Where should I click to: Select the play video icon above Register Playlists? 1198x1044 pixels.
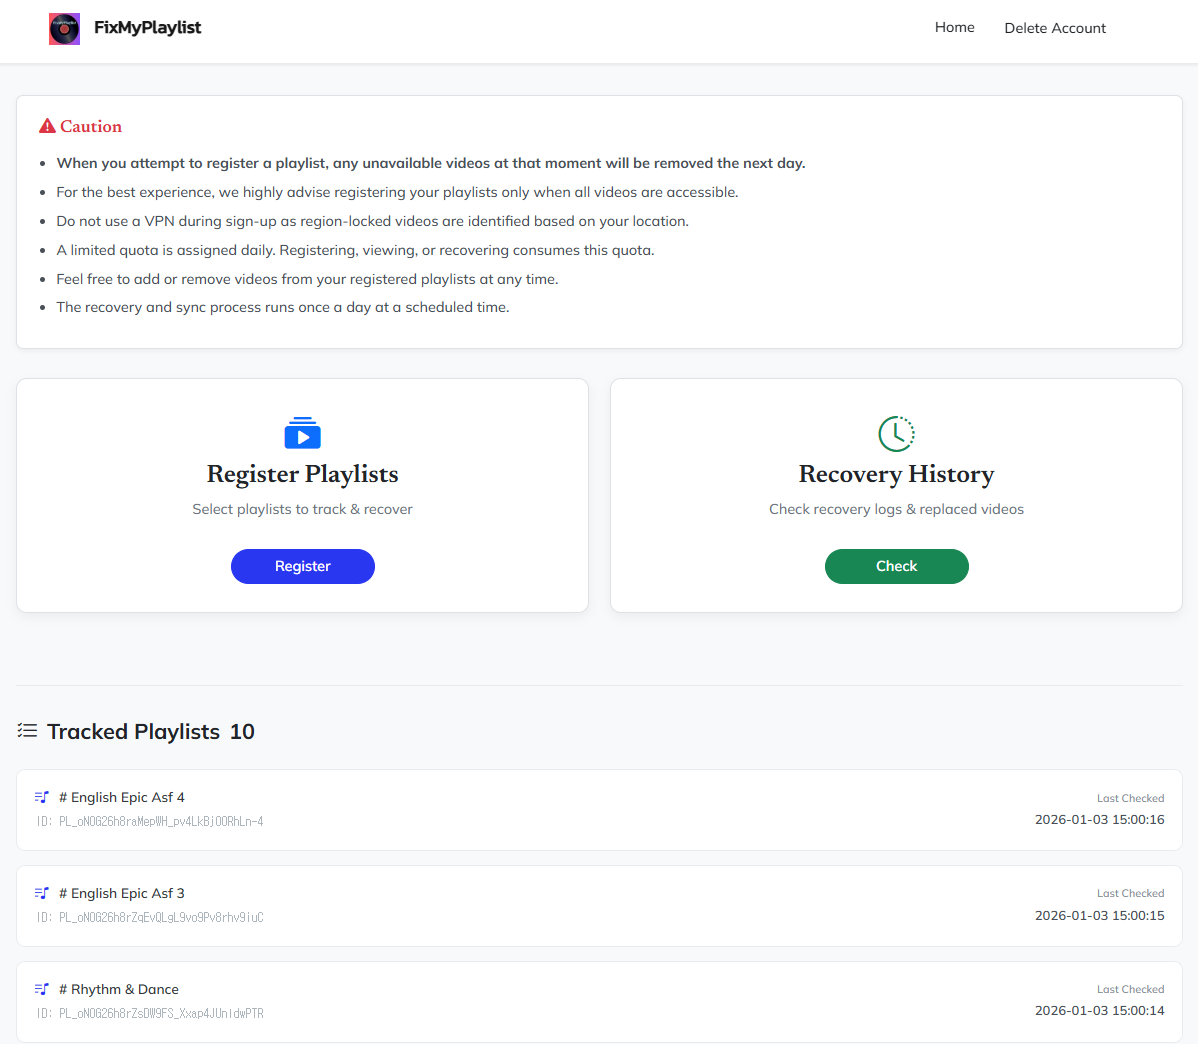click(302, 433)
